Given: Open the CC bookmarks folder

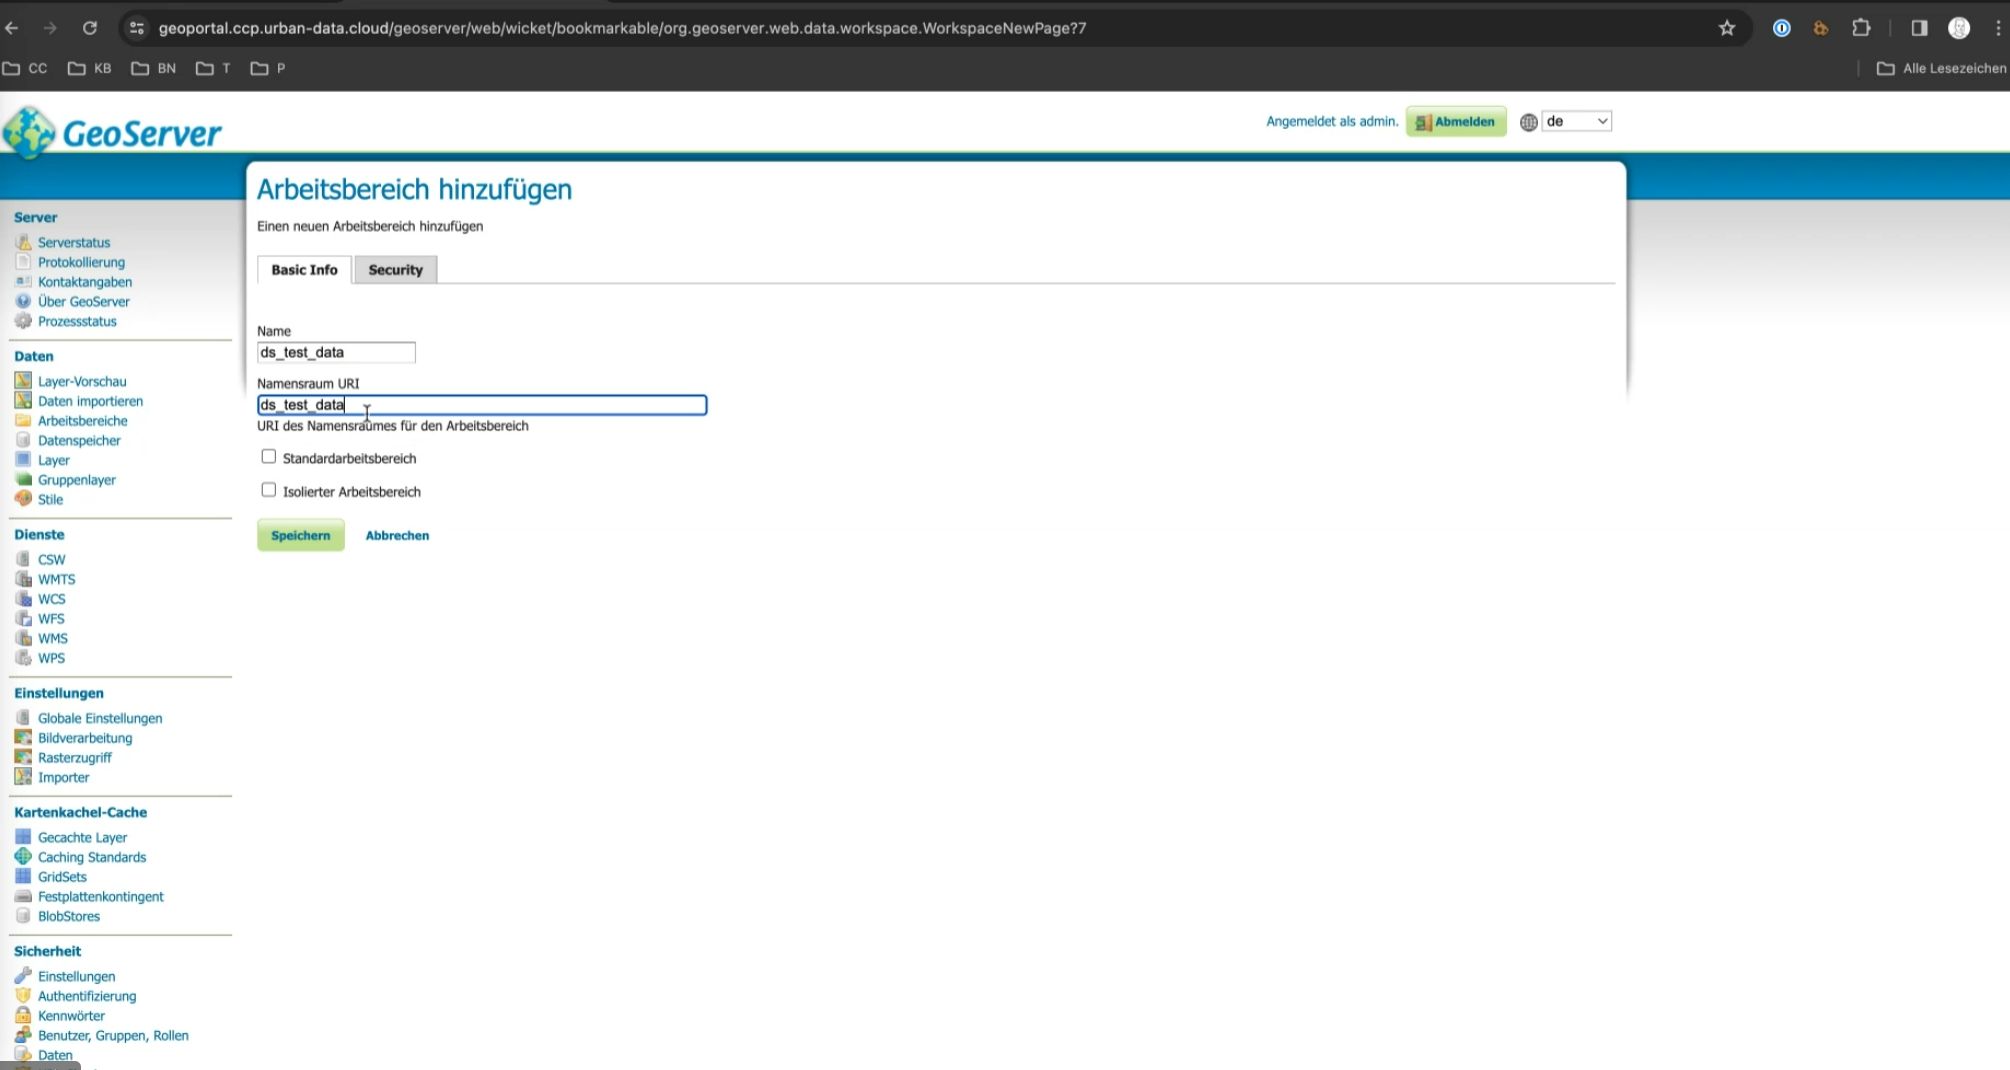Looking at the screenshot, I should tap(26, 68).
